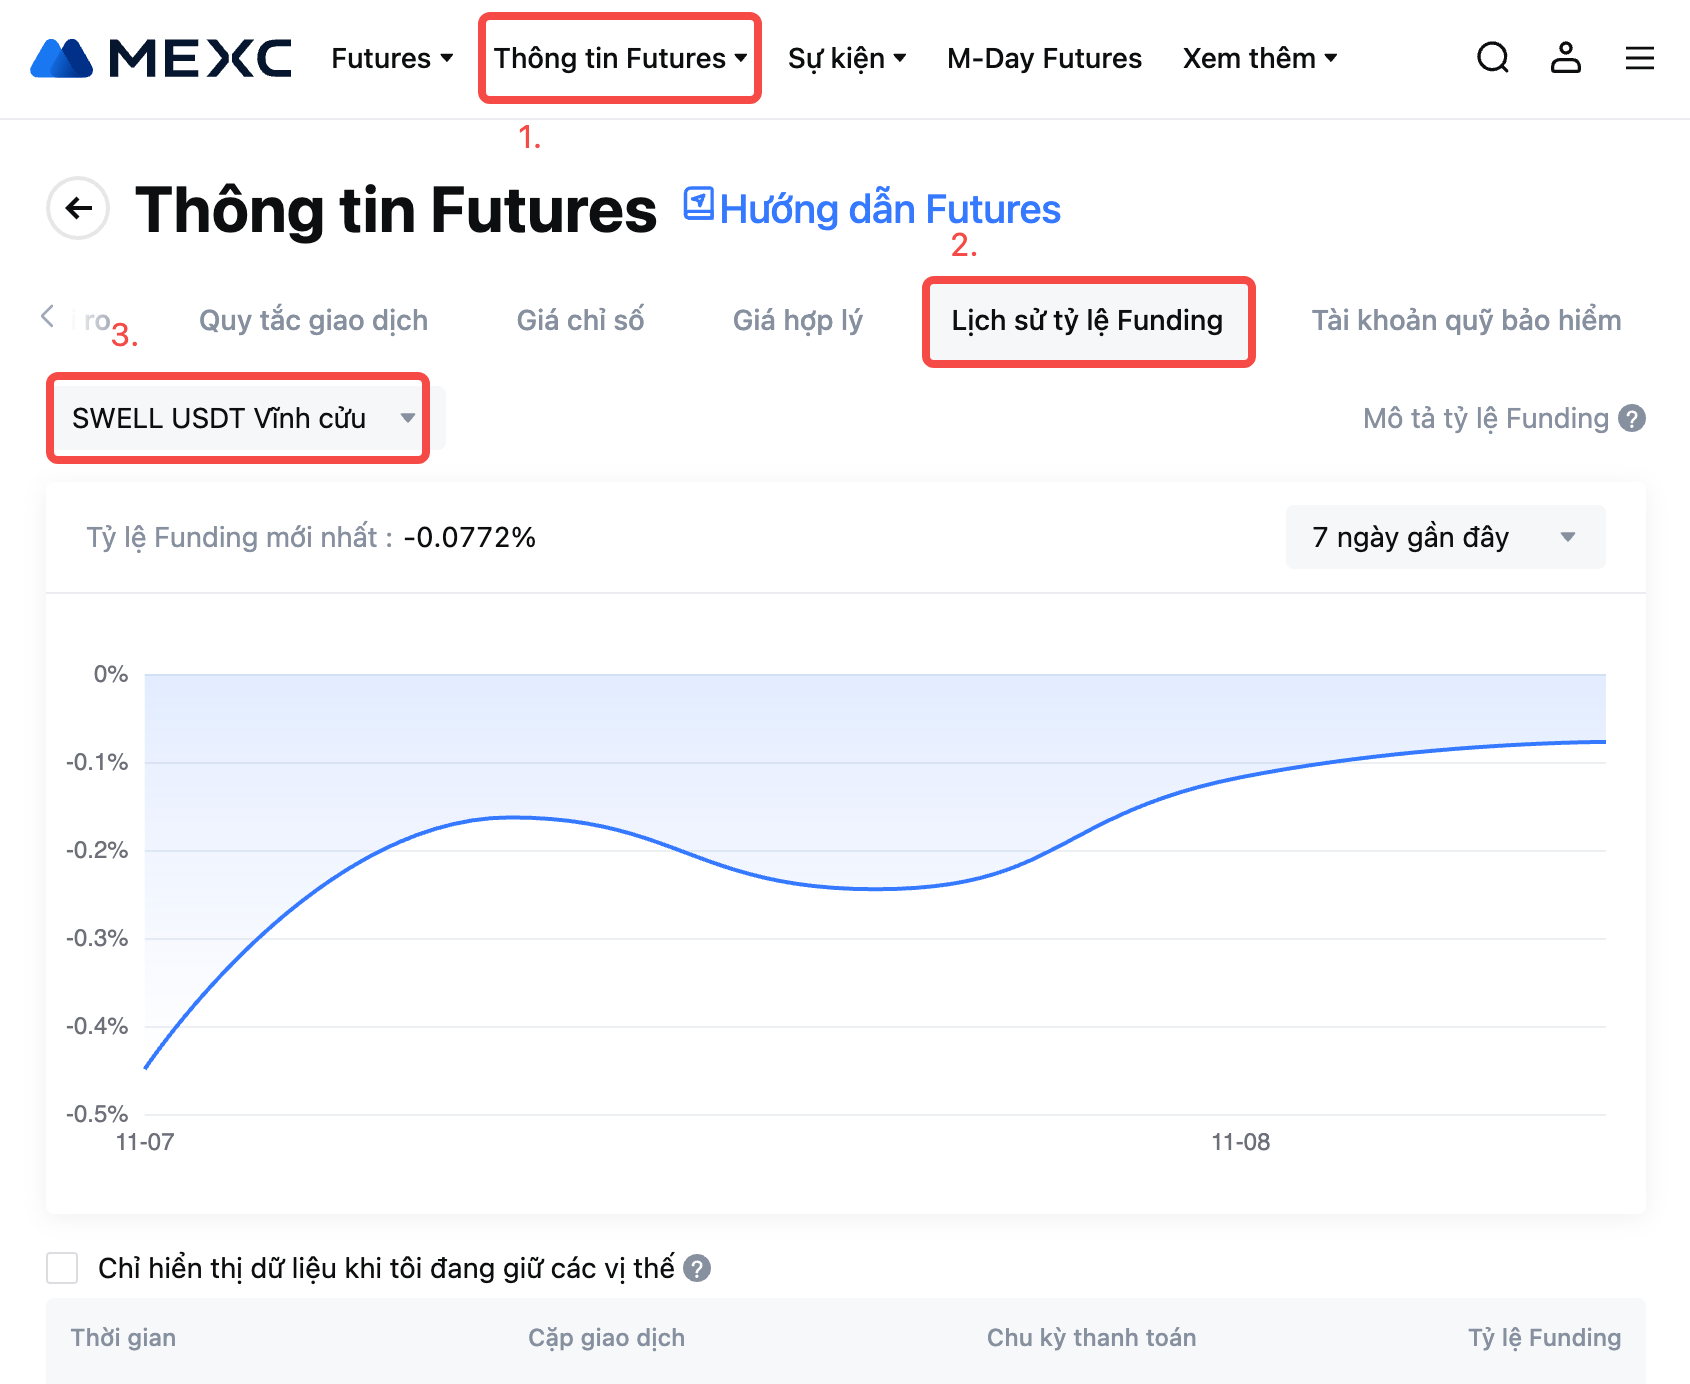The image size is (1690, 1384).
Task: Open the 7 ngày gần đây range dropdown
Action: (1445, 537)
